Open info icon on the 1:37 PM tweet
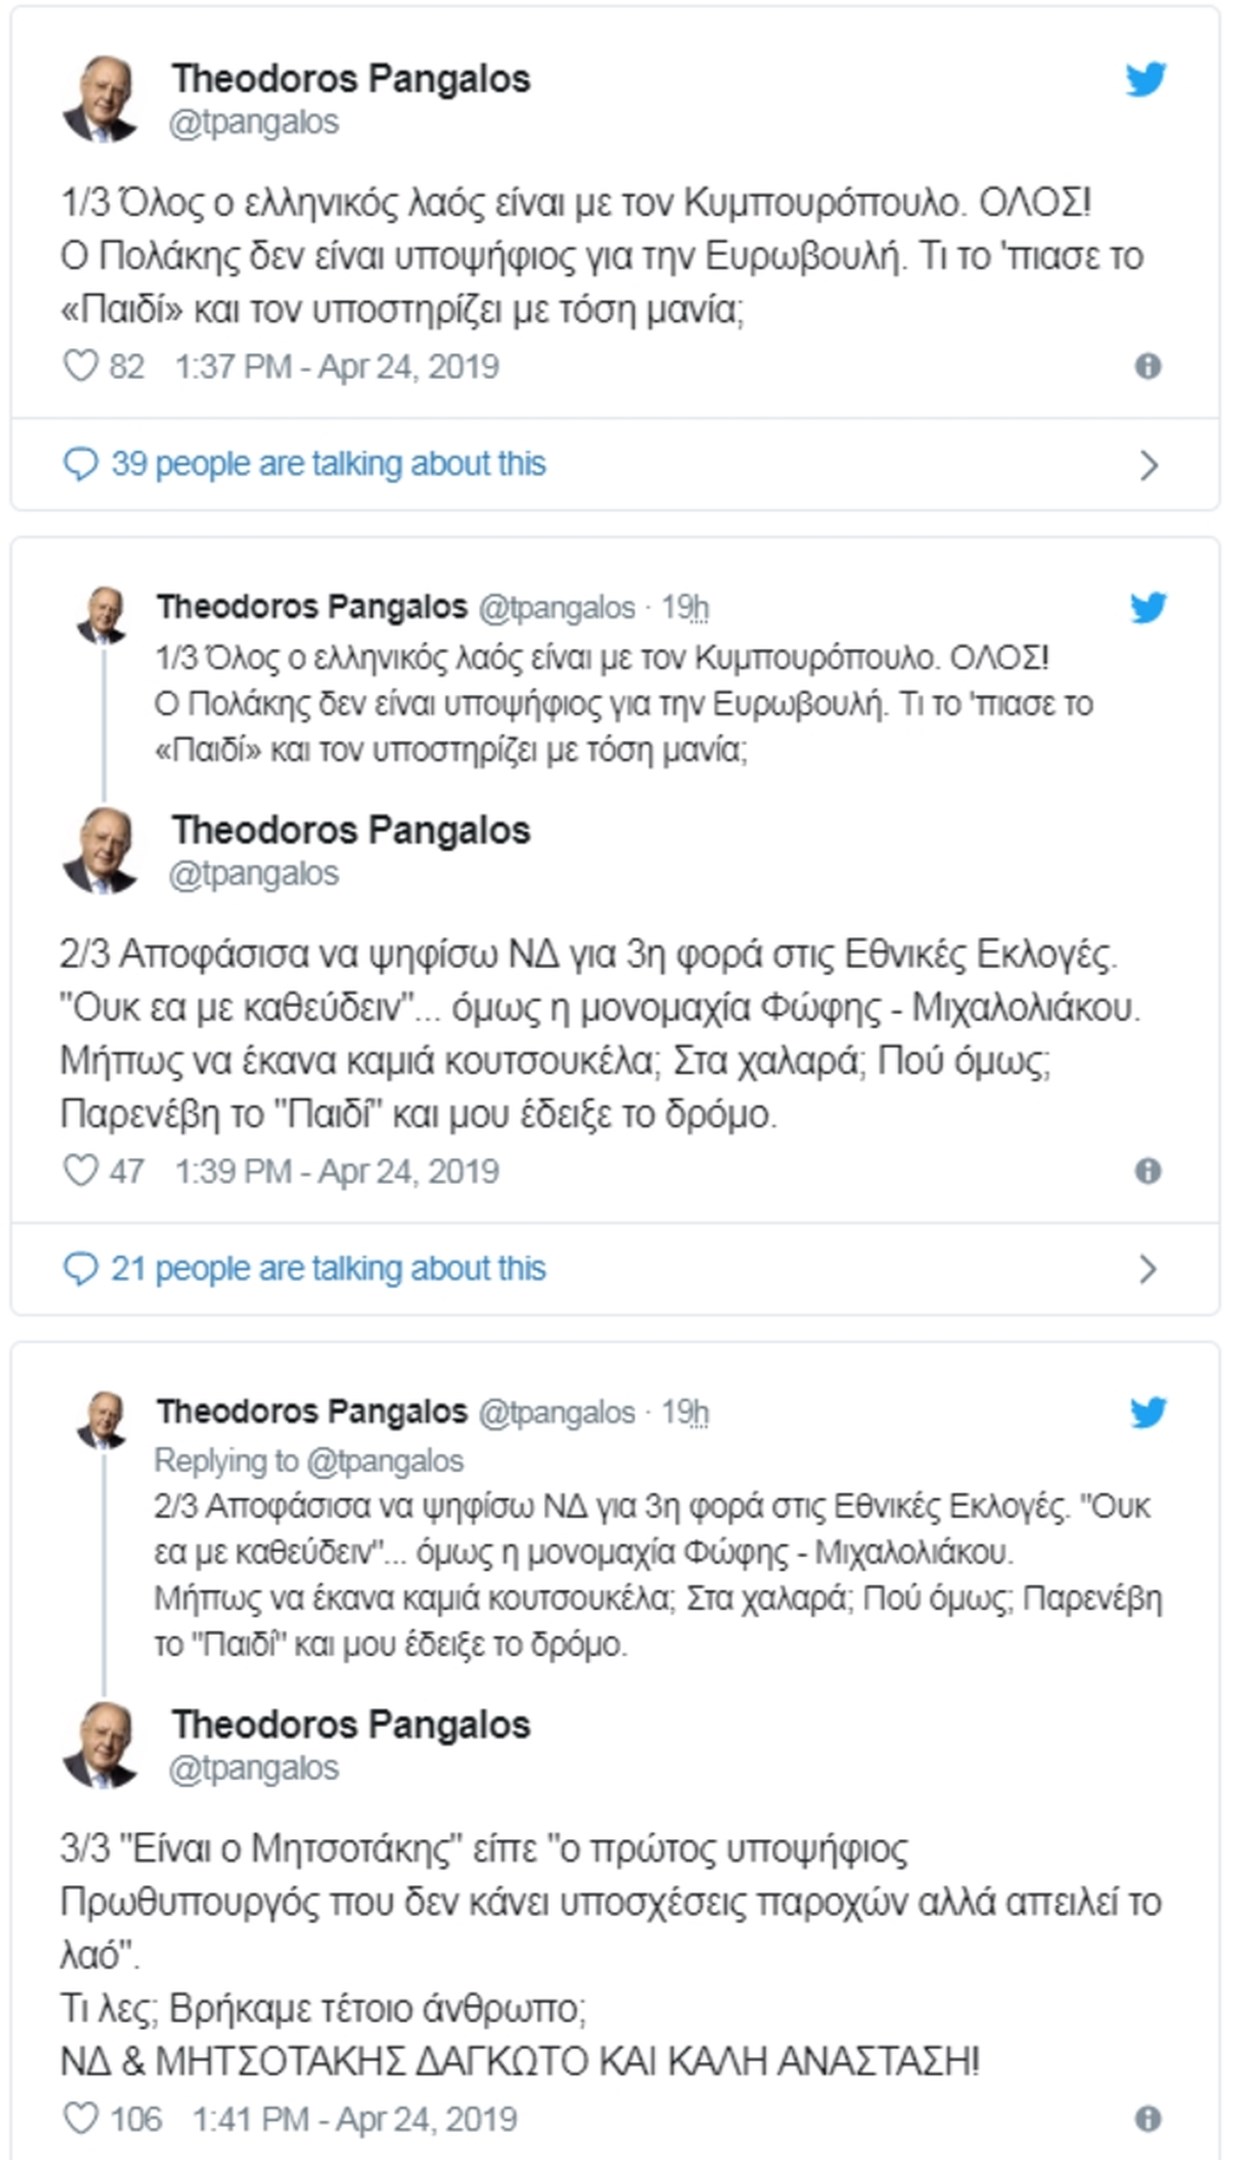Viewport: 1238px width, 2160px height. click(1148, 367)
